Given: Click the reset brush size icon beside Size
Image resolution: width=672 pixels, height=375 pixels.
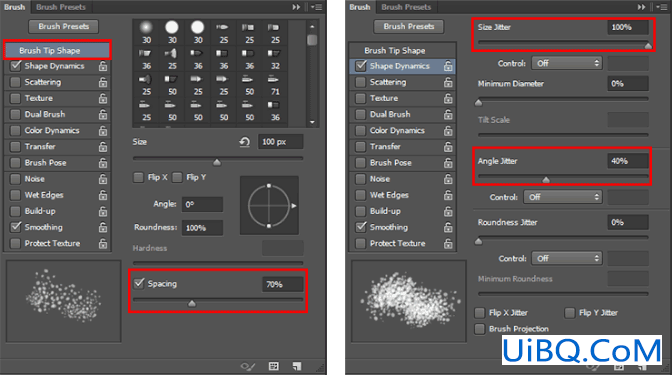Looking at the screenshot, I should tap(245, 142).
